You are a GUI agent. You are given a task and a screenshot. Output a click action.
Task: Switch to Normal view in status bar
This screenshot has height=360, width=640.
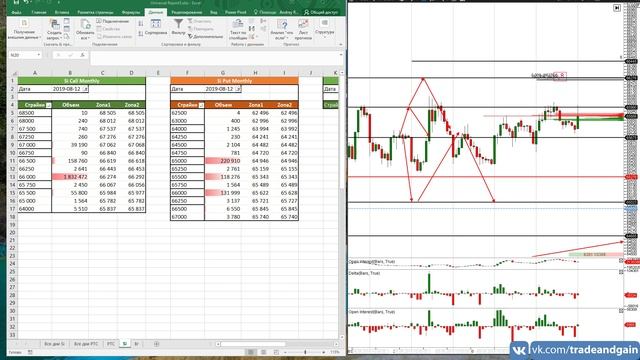click(x=251, y=352)
